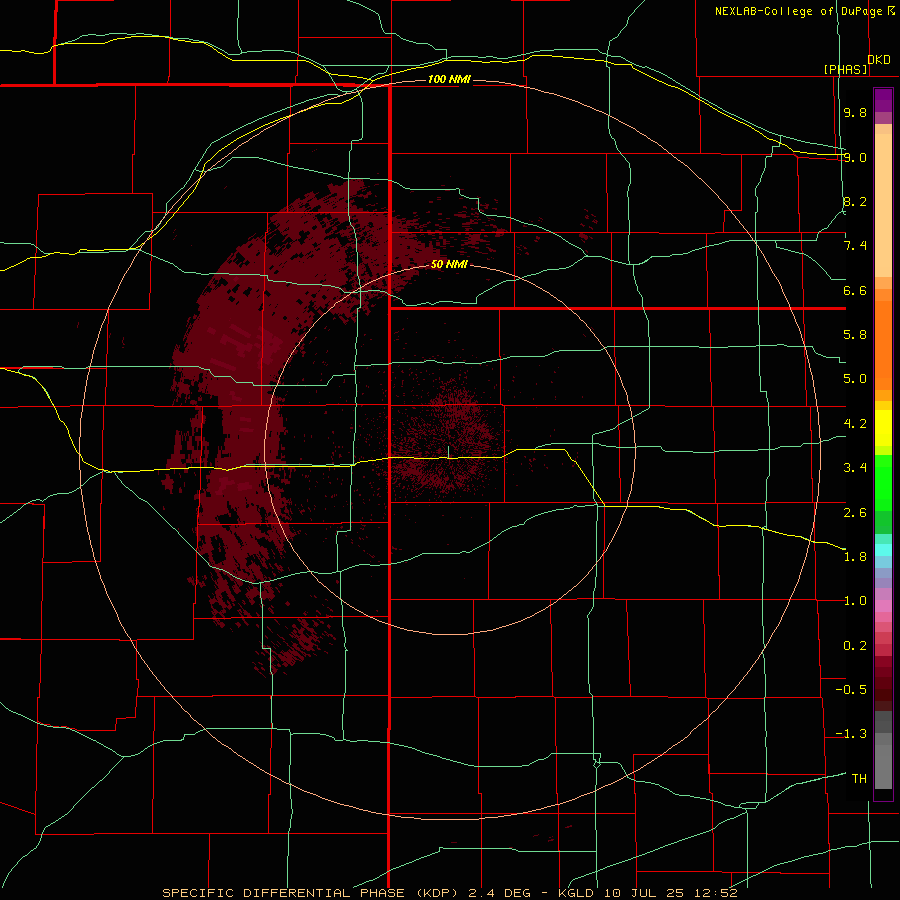The height and width of the screenshot is (900, 900).
Task: Pick the bright yellow band in color bar
Action: click(x=883, y=428)
